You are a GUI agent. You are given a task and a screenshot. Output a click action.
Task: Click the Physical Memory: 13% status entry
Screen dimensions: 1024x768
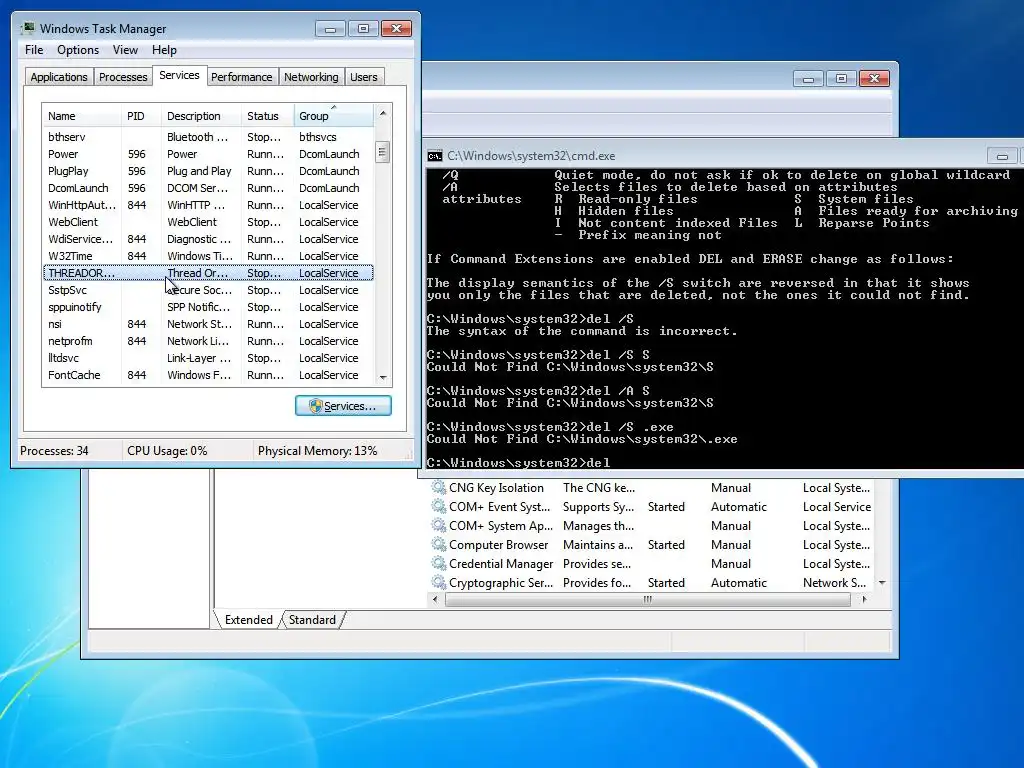point(317,451)
